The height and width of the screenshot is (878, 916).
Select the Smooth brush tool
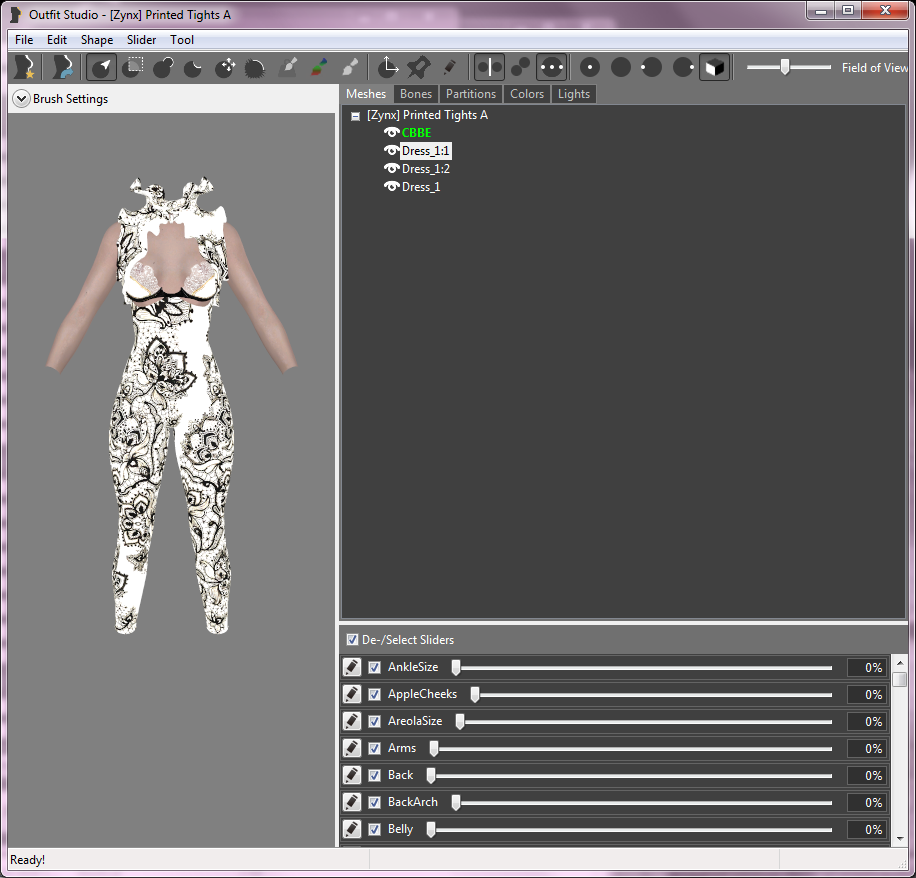coord(255,67)
